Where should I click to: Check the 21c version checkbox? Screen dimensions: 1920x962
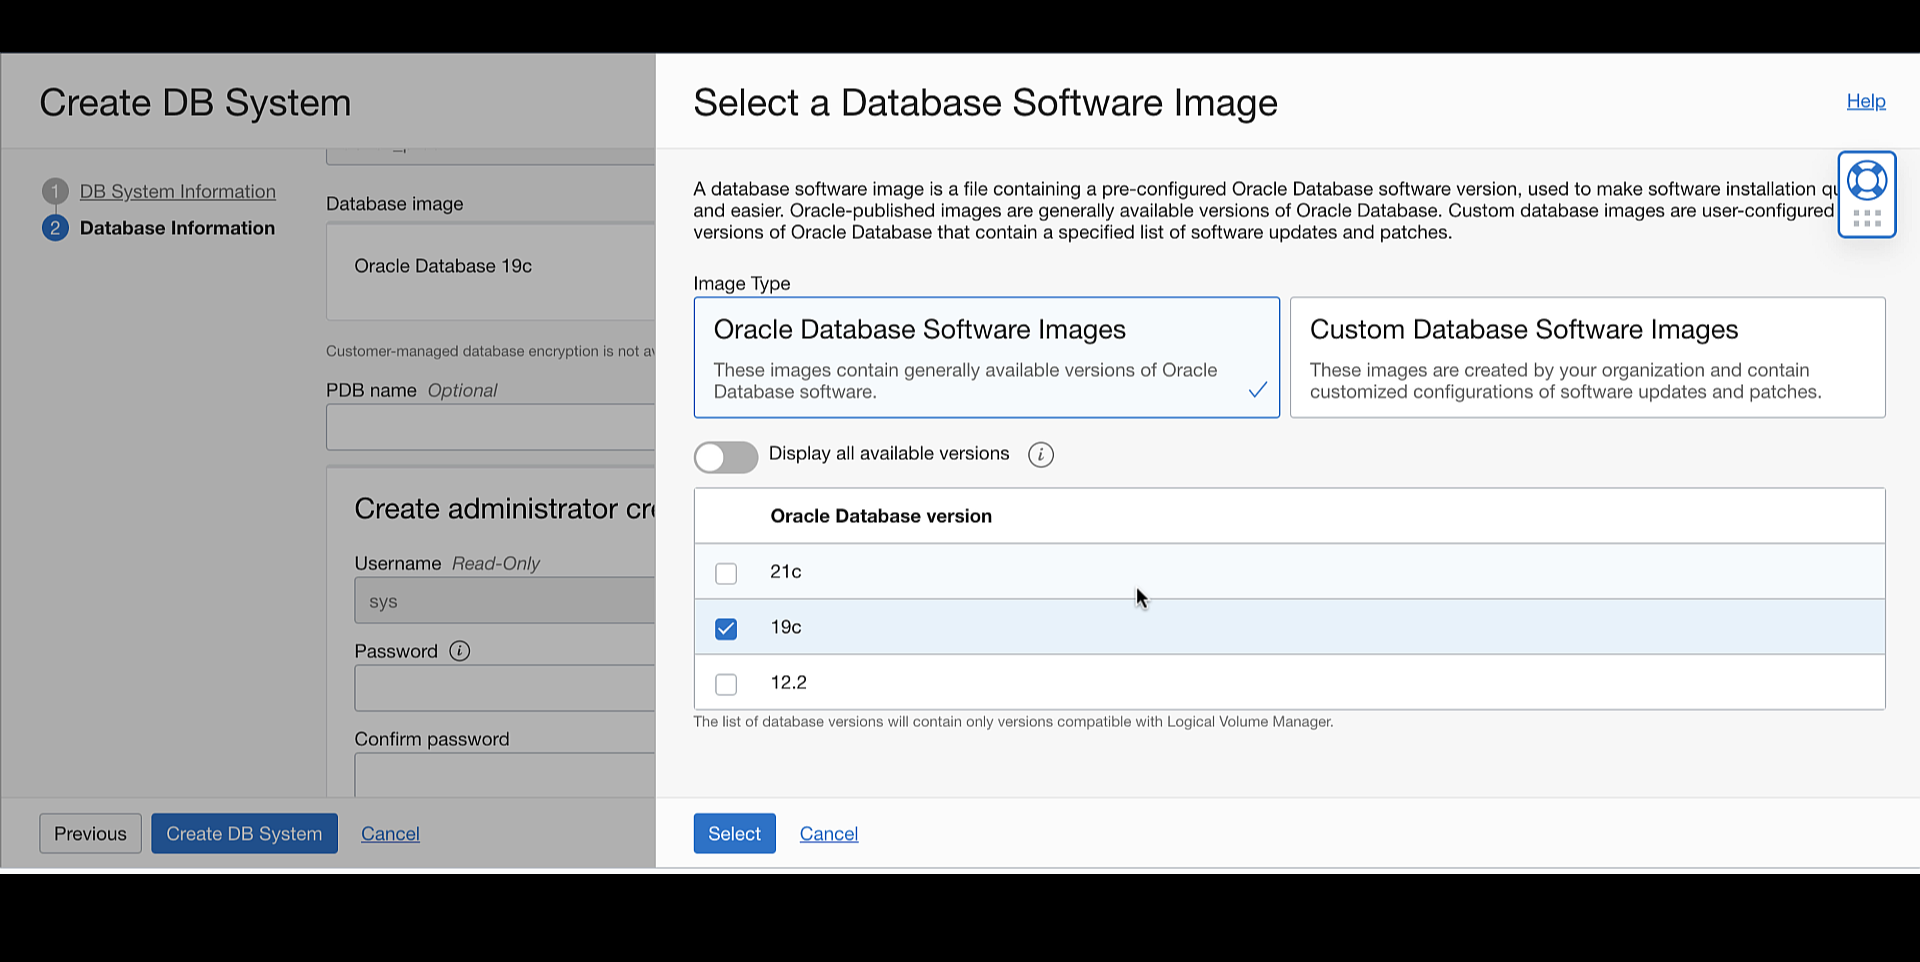point(726,573)
